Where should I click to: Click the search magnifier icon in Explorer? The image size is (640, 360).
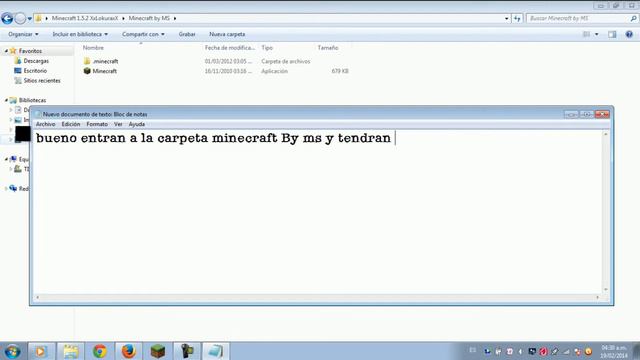pyautogui.click(x=633, y=18)
